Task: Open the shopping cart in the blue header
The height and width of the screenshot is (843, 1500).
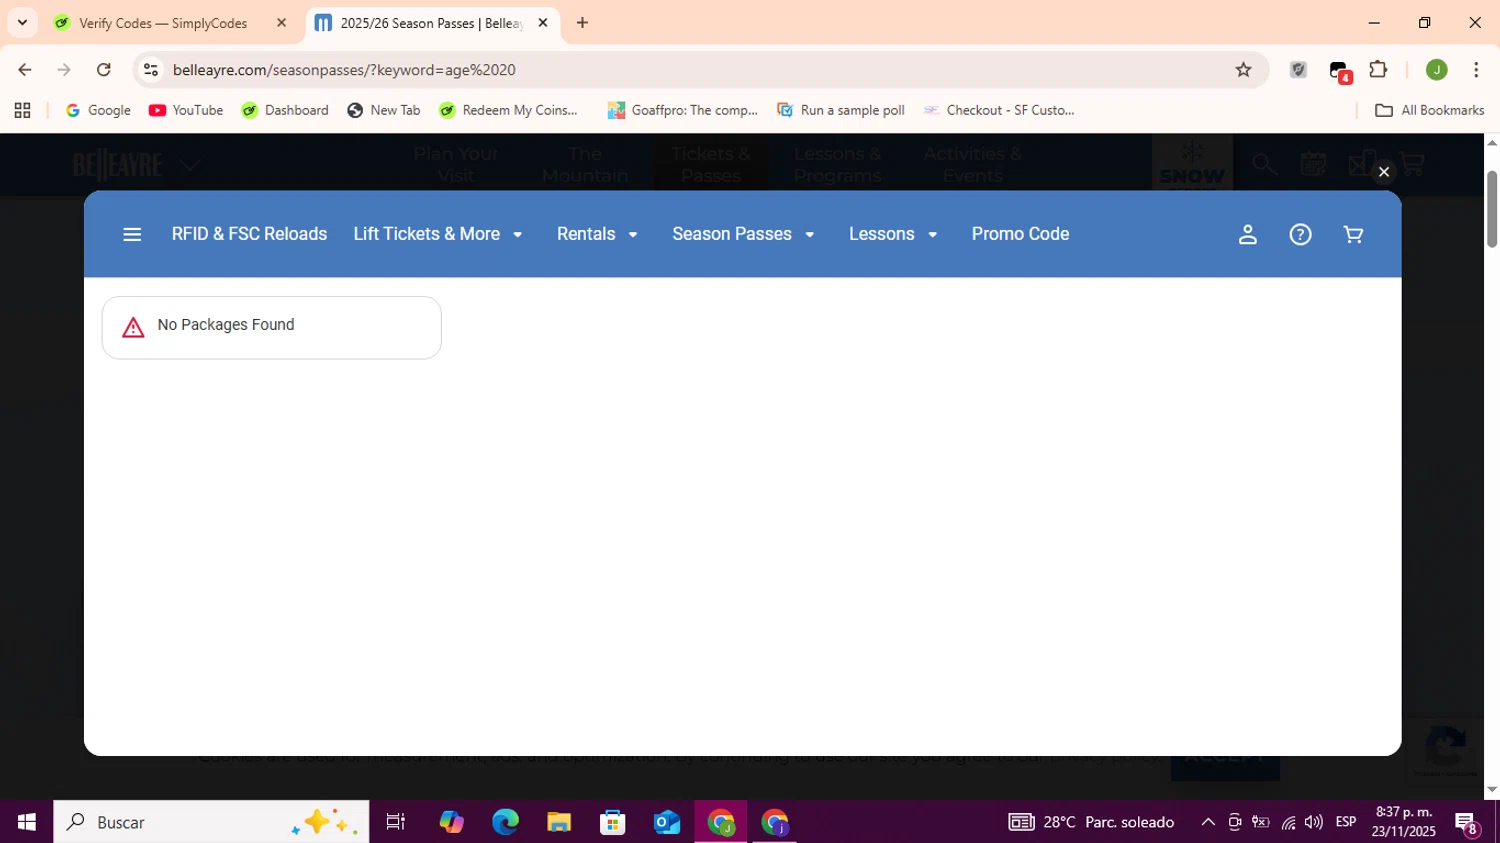Action: click(x=1353, y=234)
